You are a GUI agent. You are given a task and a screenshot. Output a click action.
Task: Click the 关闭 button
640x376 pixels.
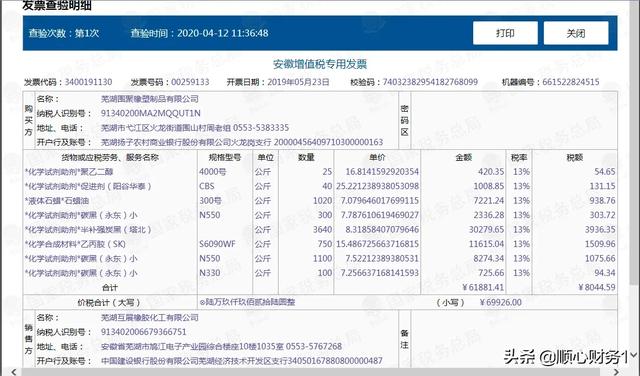pyautogui.click(x=576, y=33)
